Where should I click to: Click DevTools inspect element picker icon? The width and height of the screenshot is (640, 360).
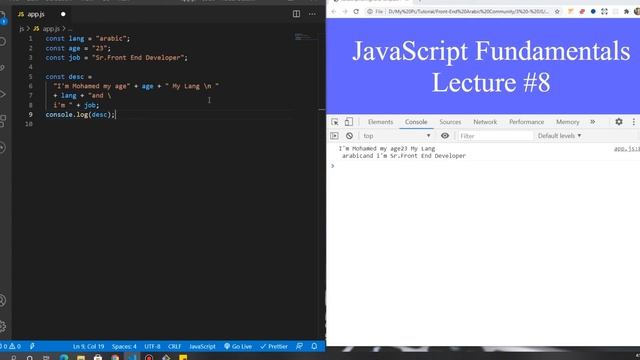(x=335, y=122)
